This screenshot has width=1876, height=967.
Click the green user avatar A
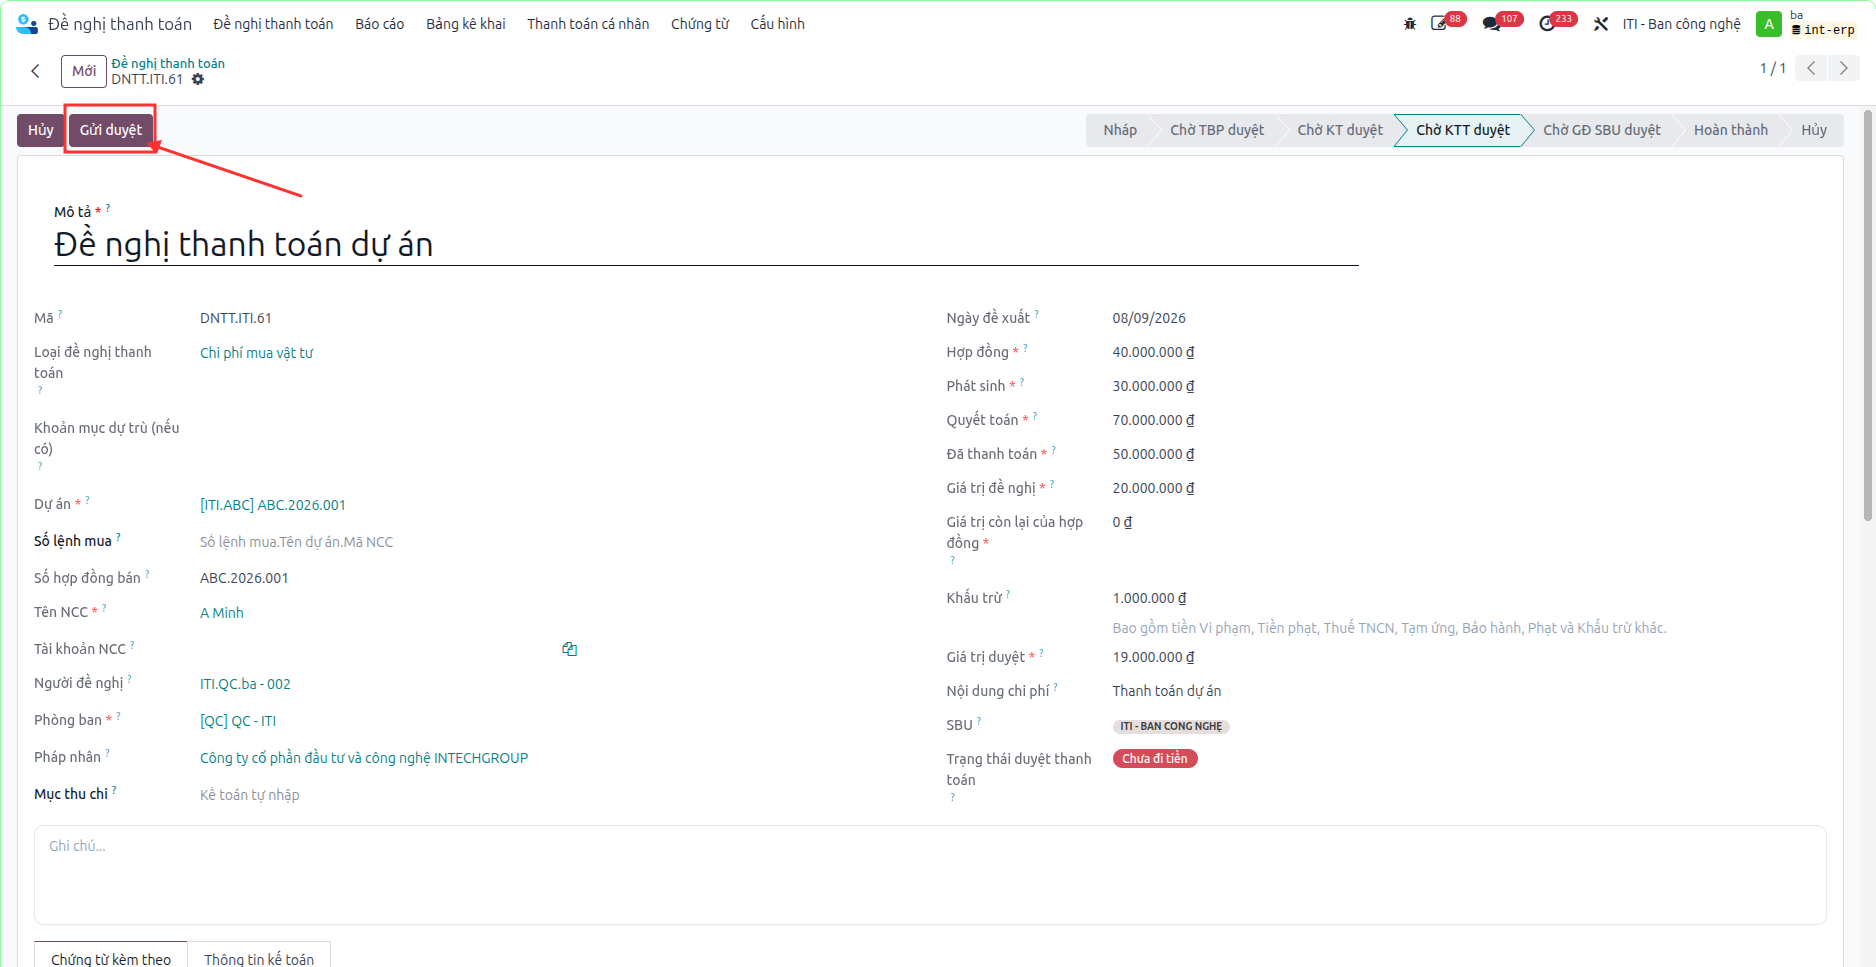click(1769, 24)
